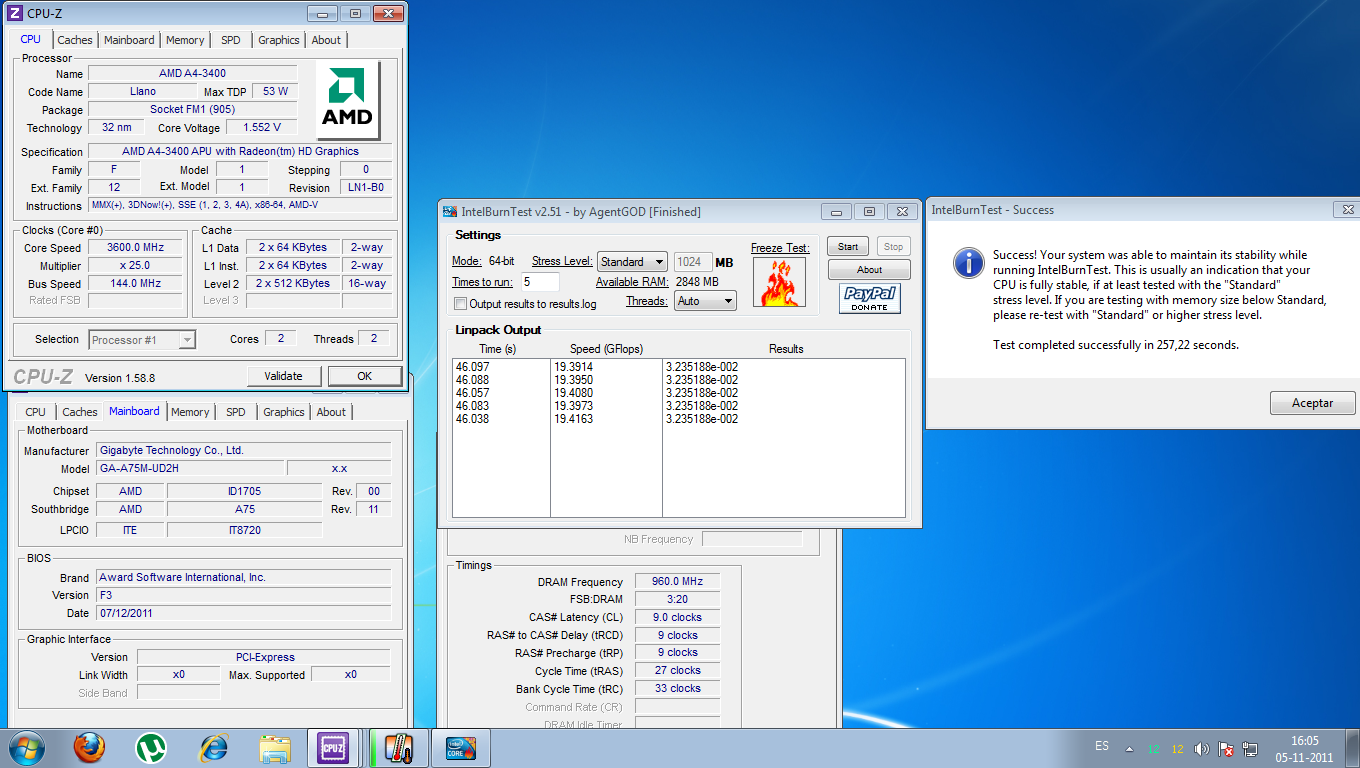Open About tab in Mainboard CPU-Z window

[331, 412]
